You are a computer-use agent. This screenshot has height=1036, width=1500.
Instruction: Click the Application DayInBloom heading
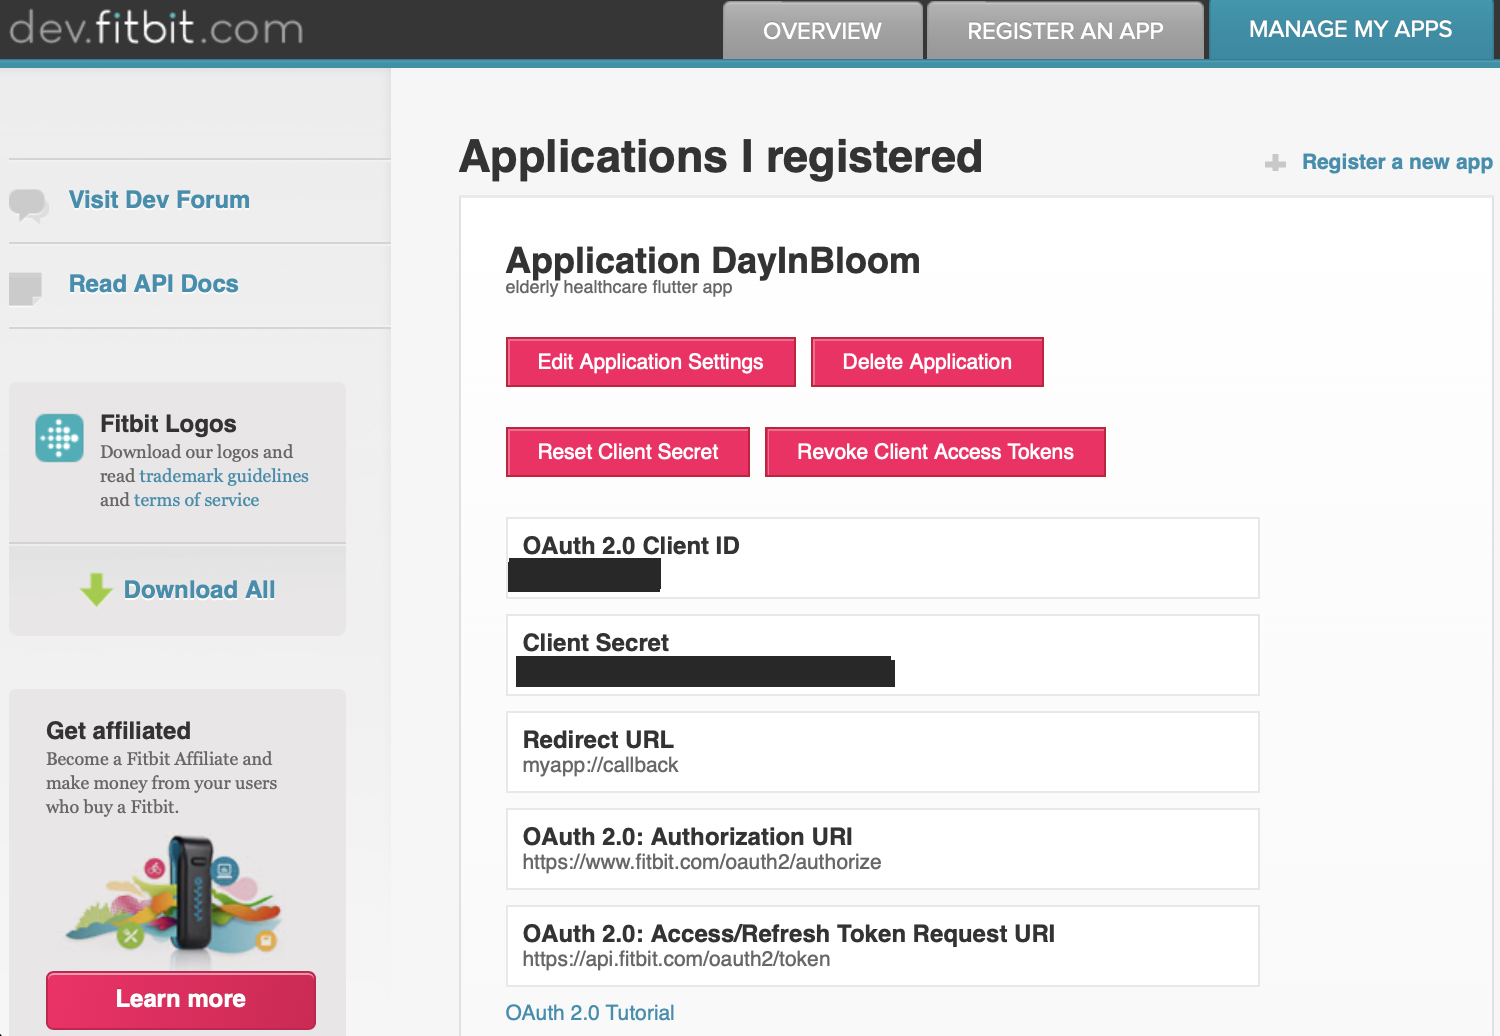(x=713, y=260)
